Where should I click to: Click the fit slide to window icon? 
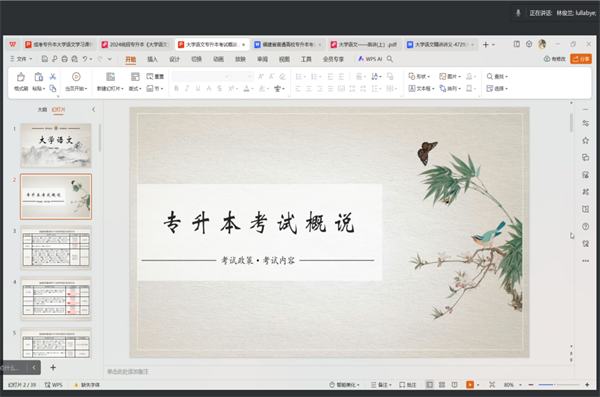(x=492, y=385)
